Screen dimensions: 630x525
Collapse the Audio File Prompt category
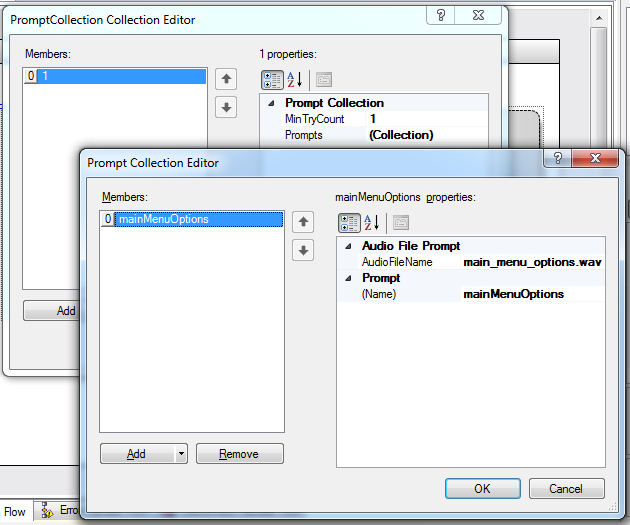tap(348, 246)
